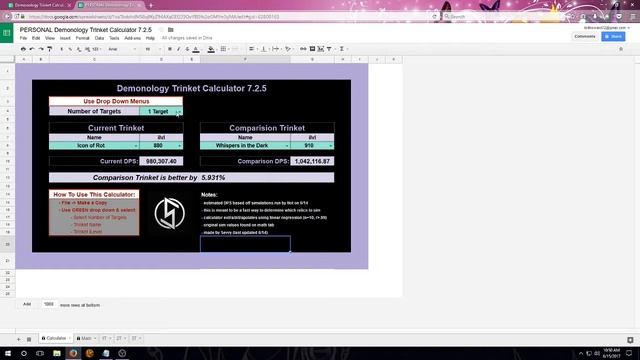
Task: Click the Add rows button
Action: (27, 304)
